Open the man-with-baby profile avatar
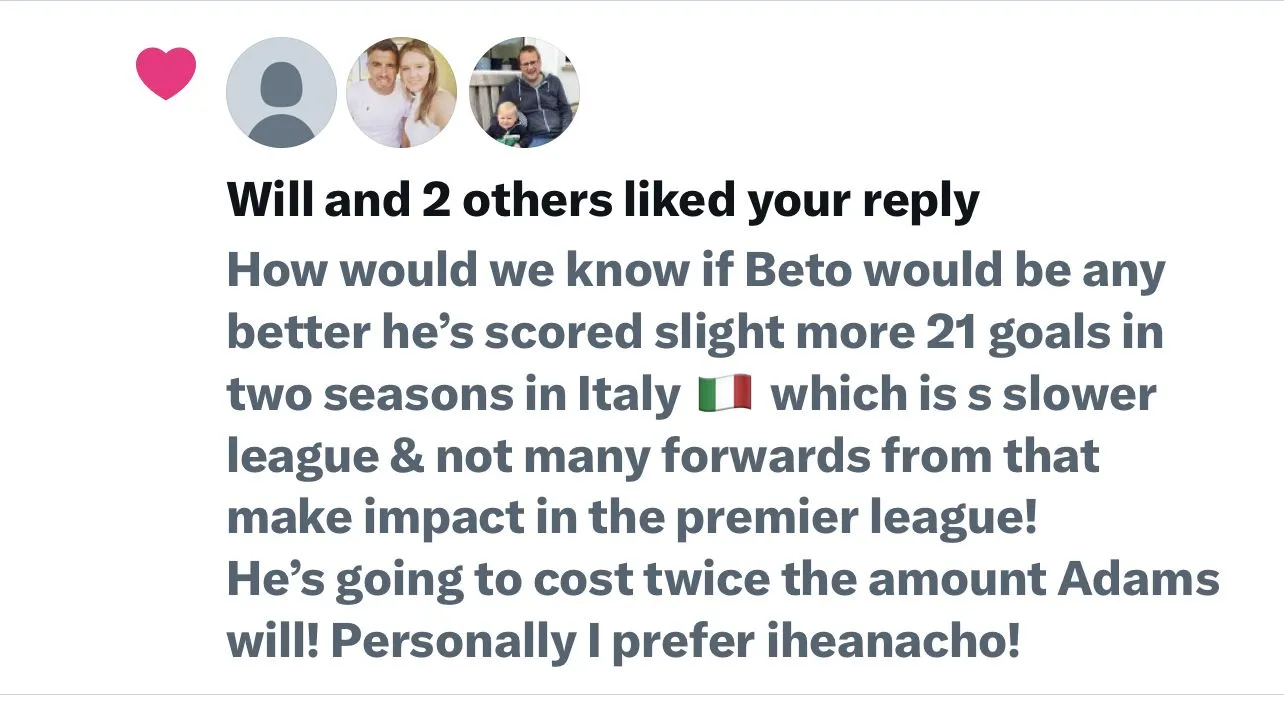 [x=524, y=93]
